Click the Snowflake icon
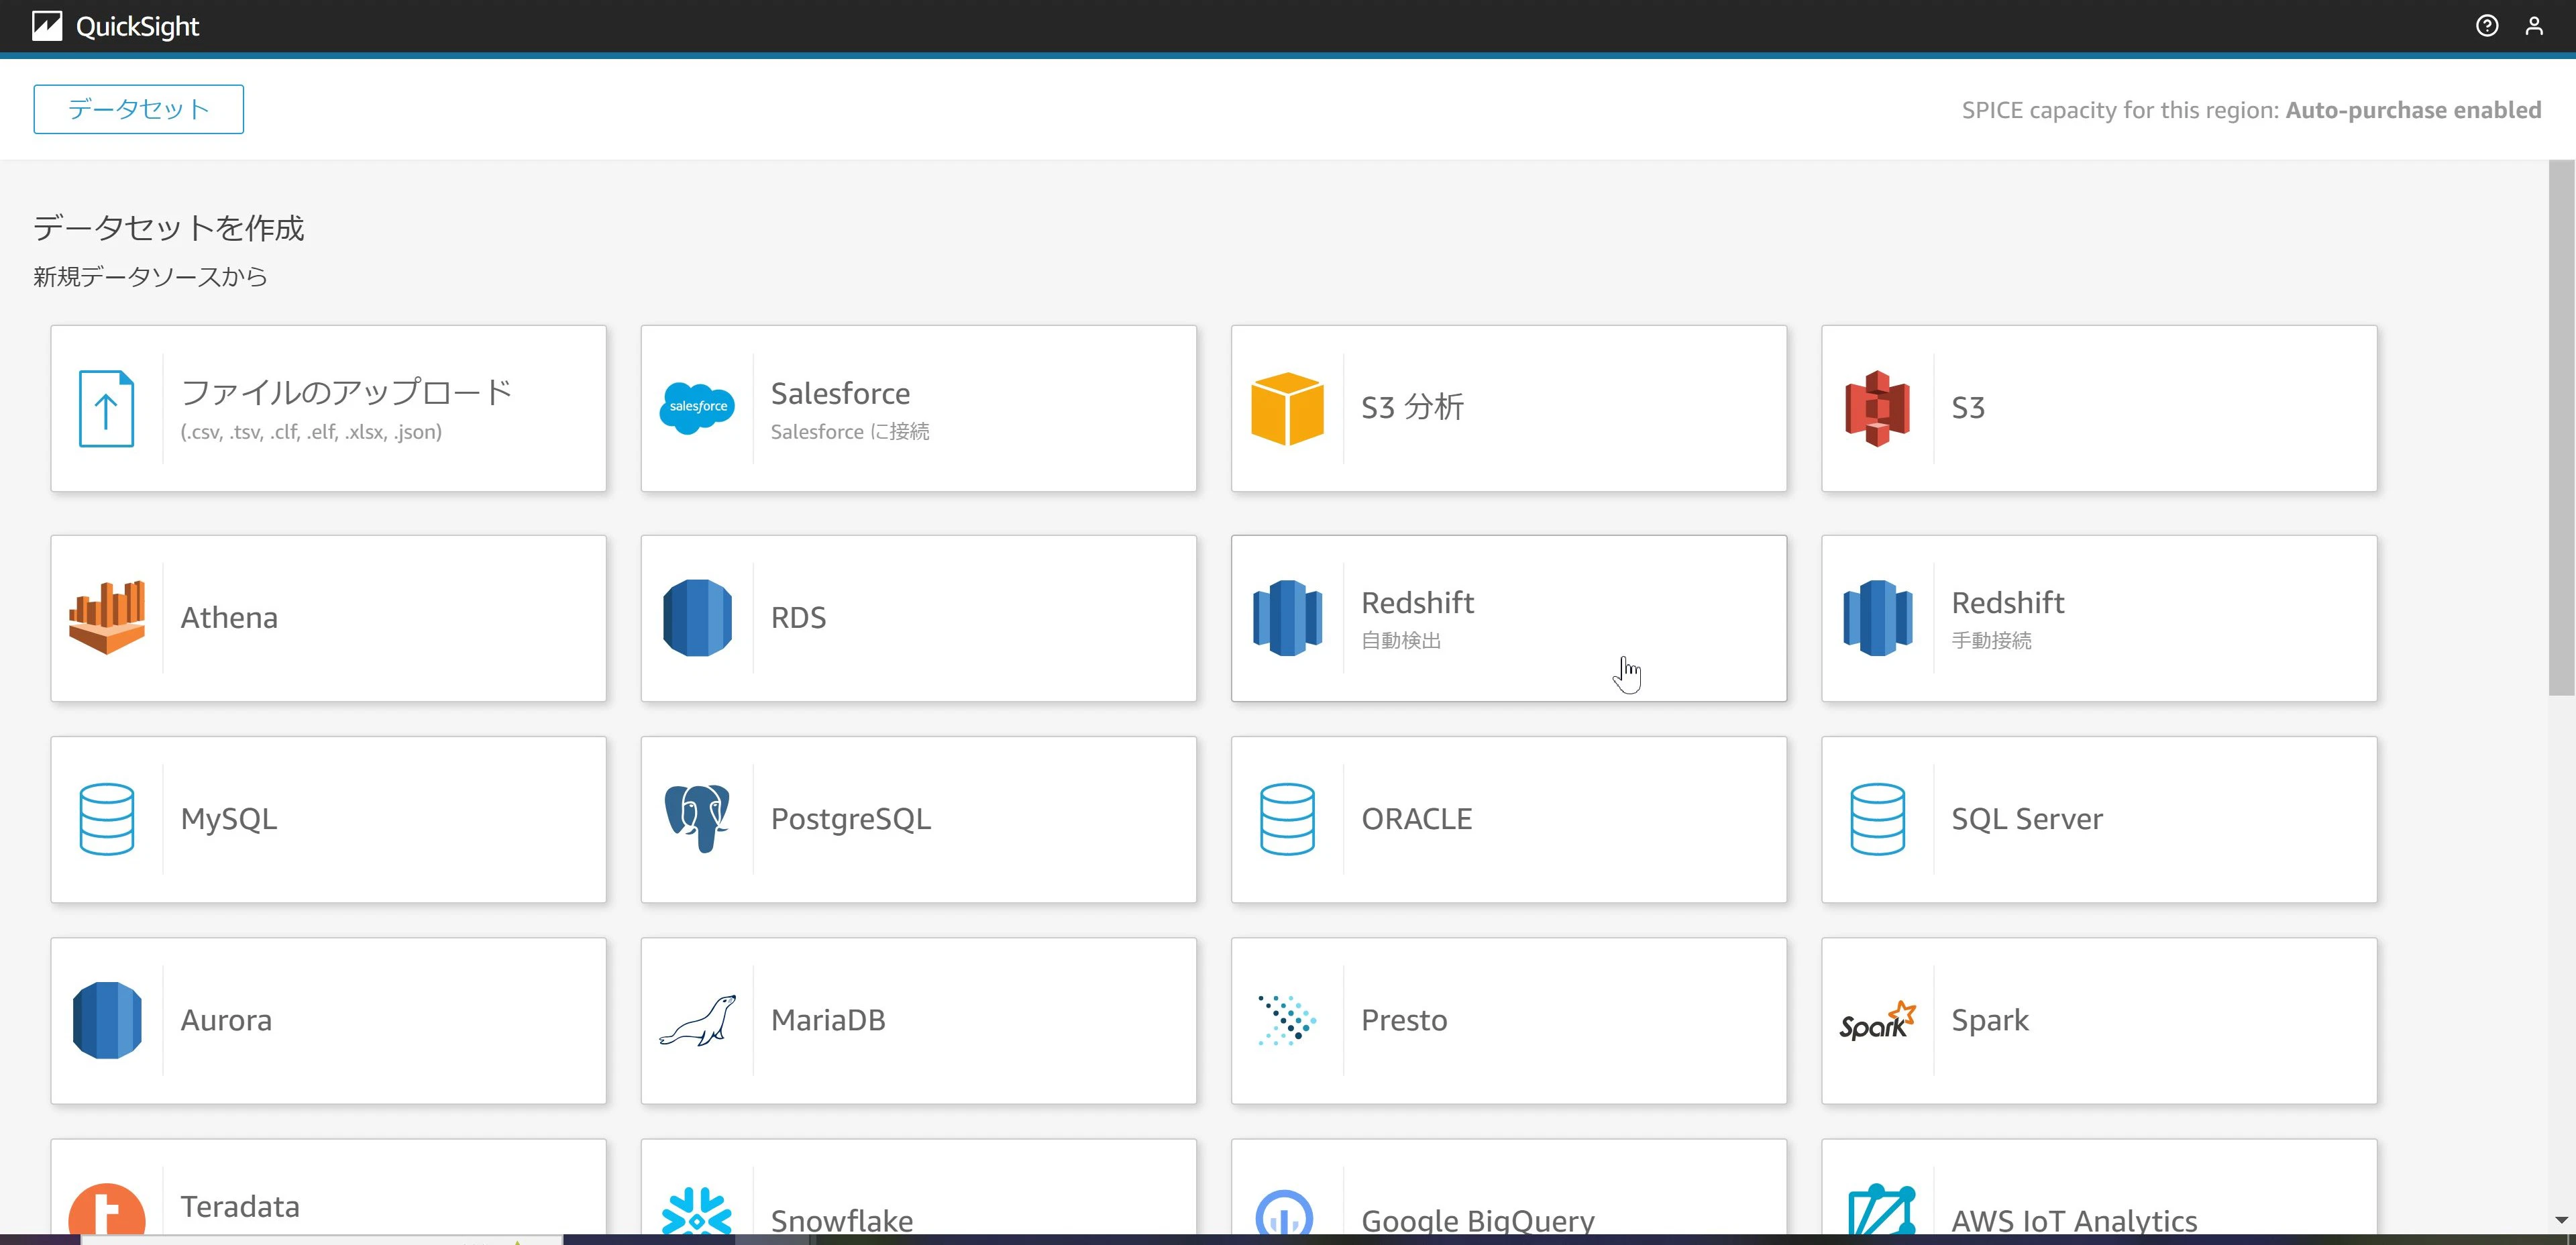 pyautogui.click(x=698, y=1211)
